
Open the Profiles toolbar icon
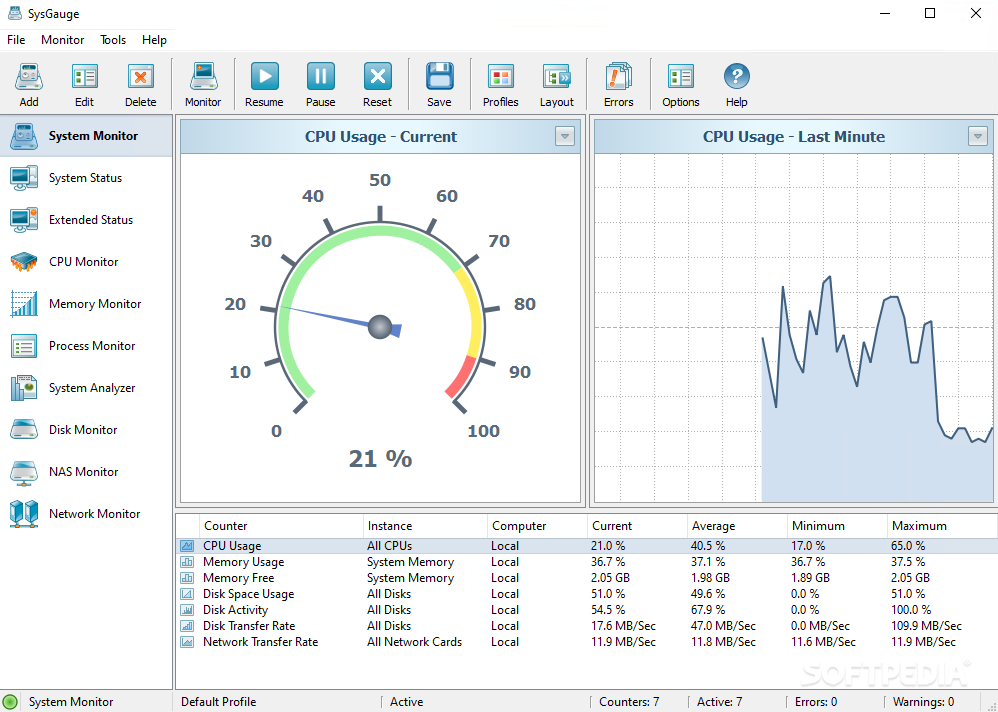tap(500, 84)
